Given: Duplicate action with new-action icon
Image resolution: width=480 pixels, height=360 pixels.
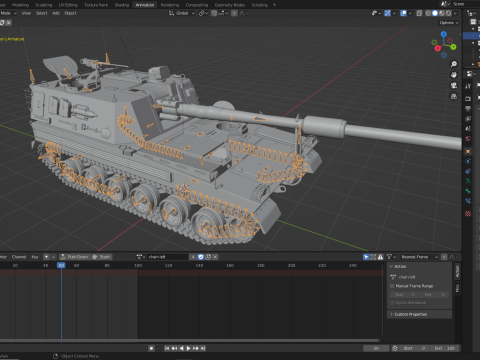Looking at the screenshot, I should [x=208, y=257].
